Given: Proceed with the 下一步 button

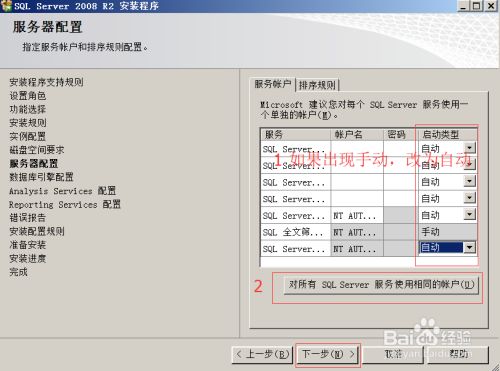Looking at the screenshot, I should click(x=328, y=355).
